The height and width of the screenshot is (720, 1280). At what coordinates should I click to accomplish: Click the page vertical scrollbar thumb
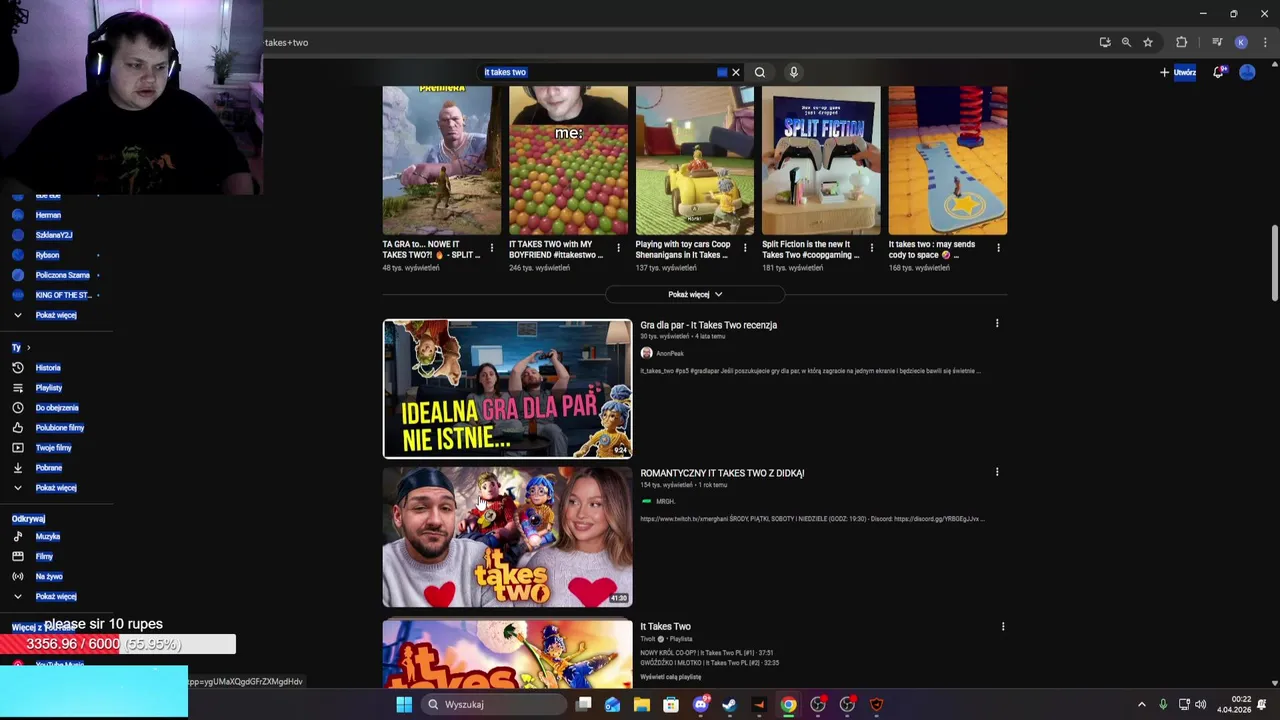[1274, 262]
